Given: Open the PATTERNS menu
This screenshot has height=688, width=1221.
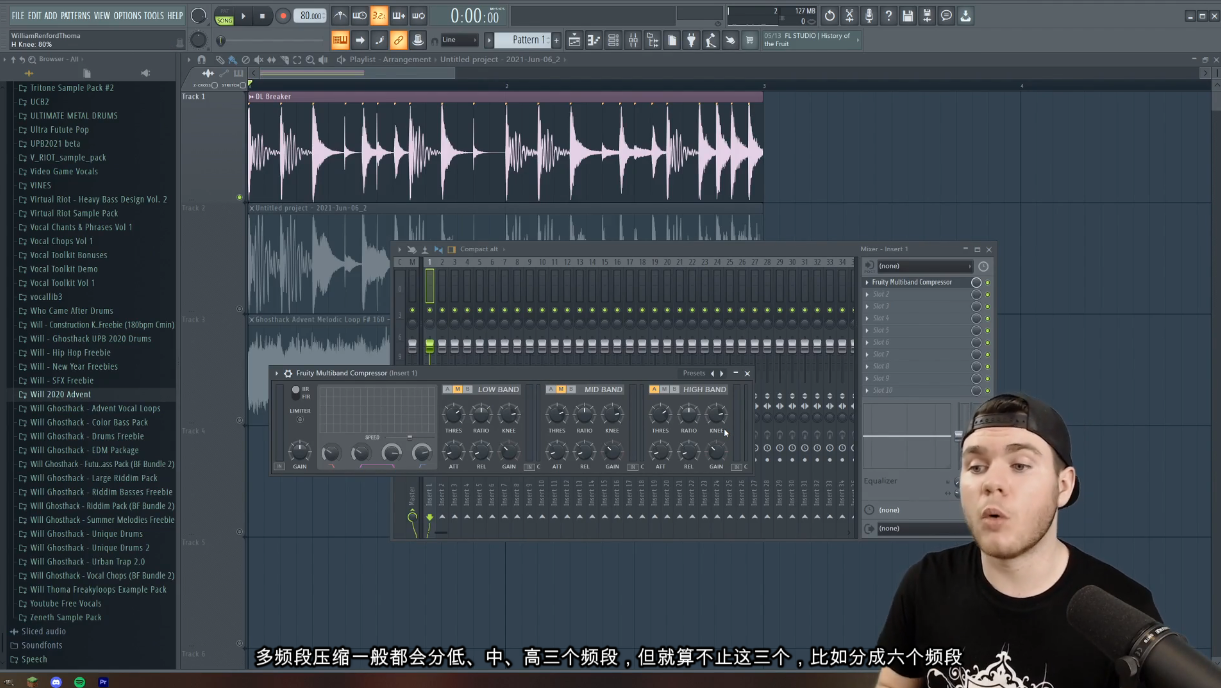Looking at the screenshot, I should tap(75, 16).
